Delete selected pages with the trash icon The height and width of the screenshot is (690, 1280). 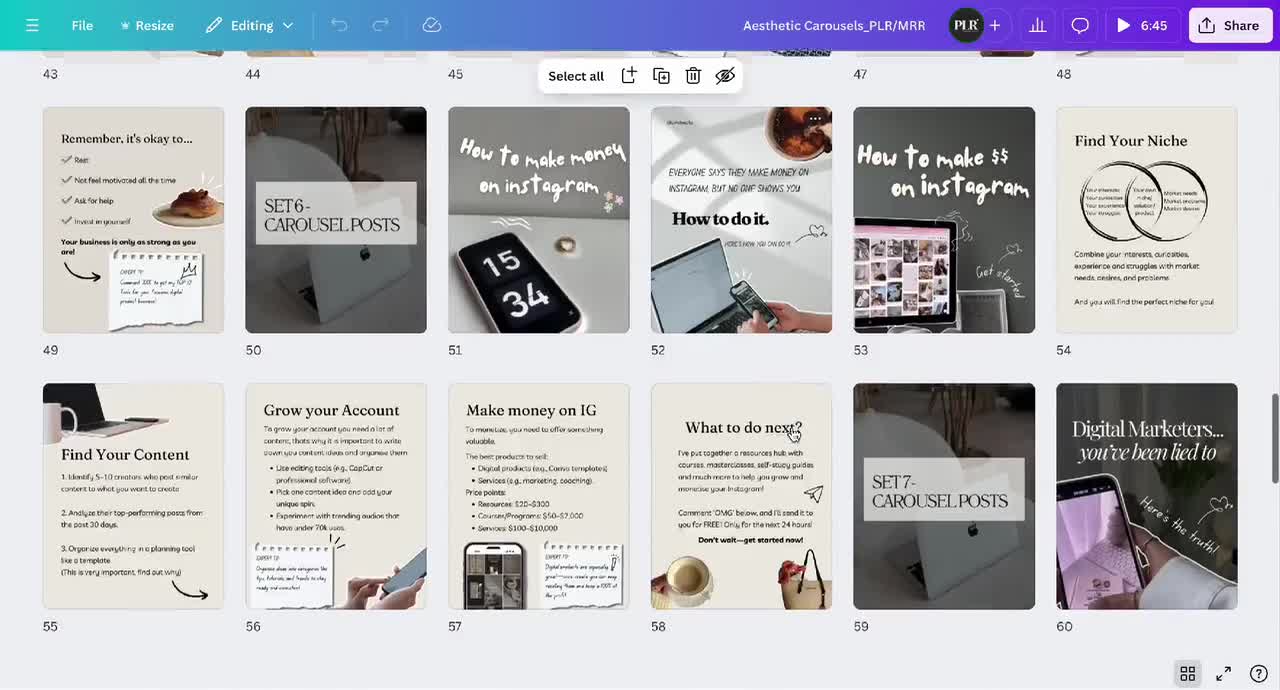tap(693, 75)
